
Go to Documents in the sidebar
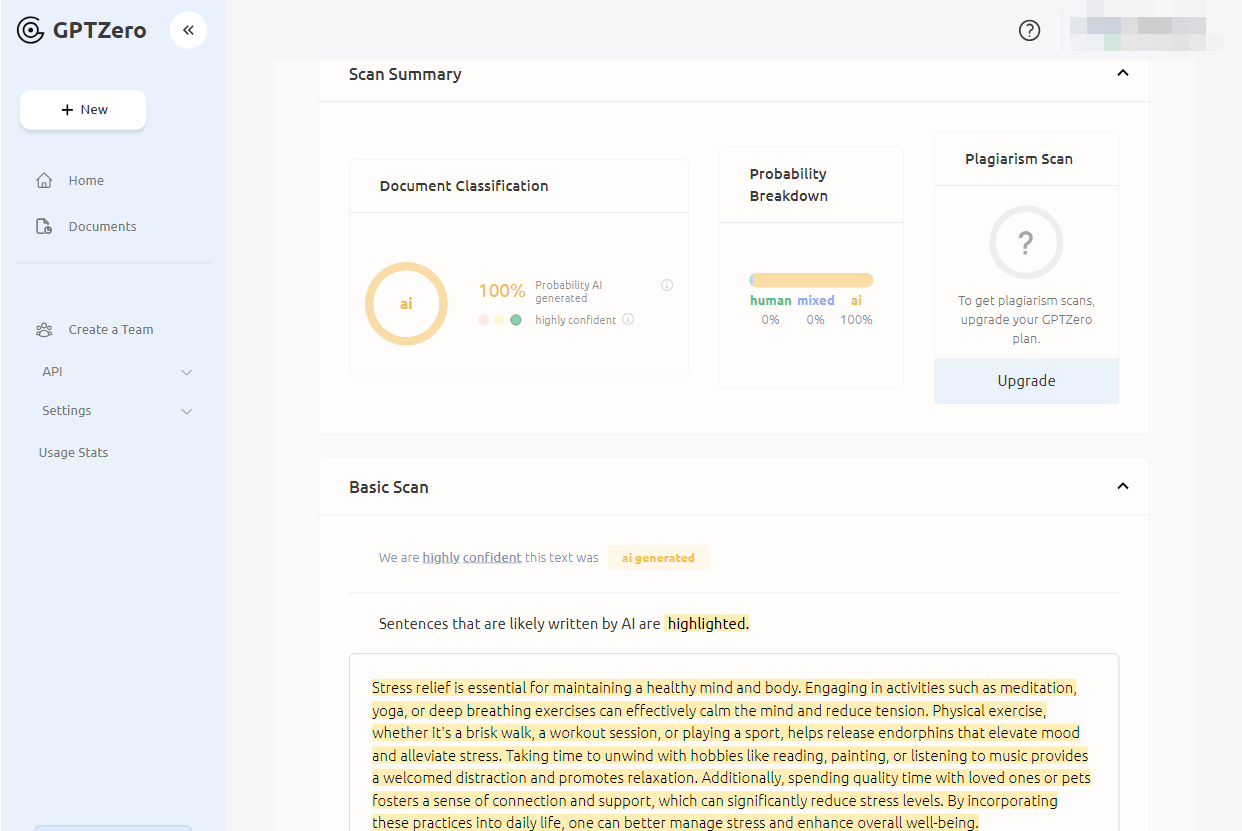pos(102,227)
